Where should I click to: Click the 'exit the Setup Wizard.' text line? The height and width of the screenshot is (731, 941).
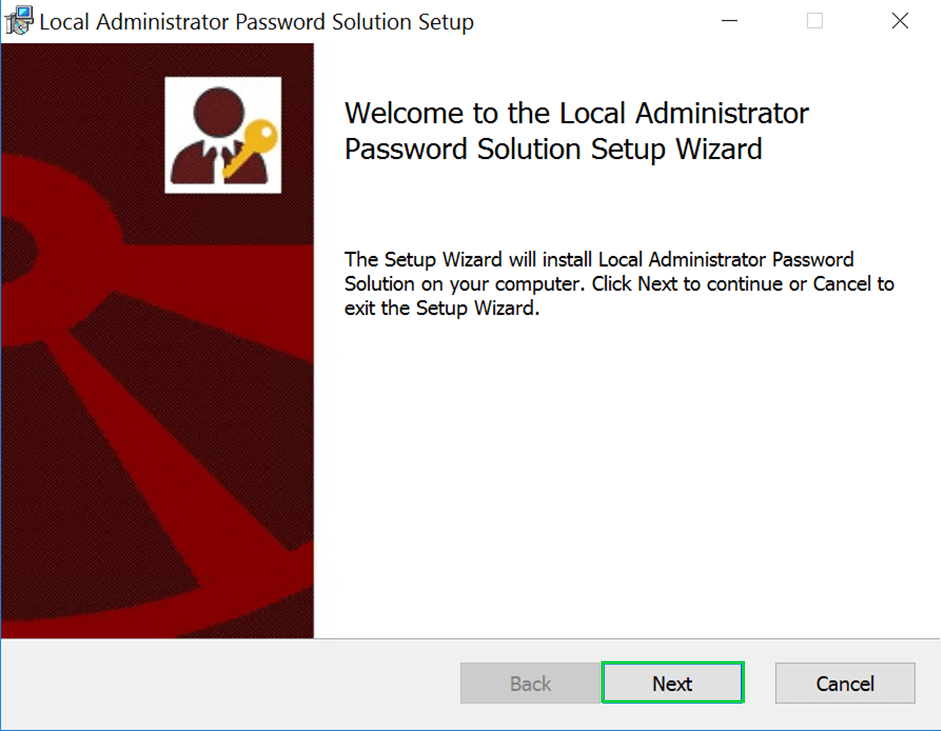[441, 308]
